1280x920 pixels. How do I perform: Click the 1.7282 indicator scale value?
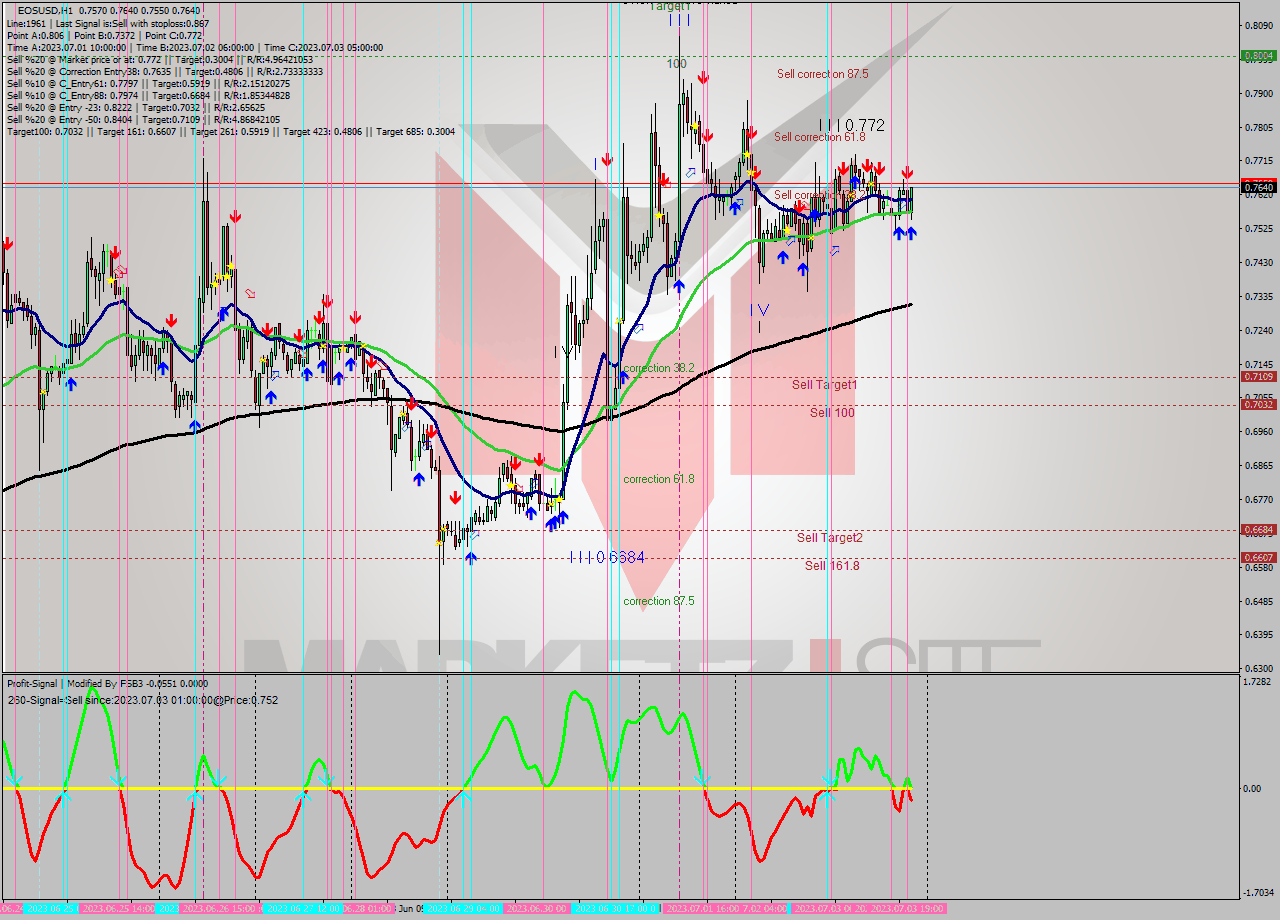tap(1259, 681)
